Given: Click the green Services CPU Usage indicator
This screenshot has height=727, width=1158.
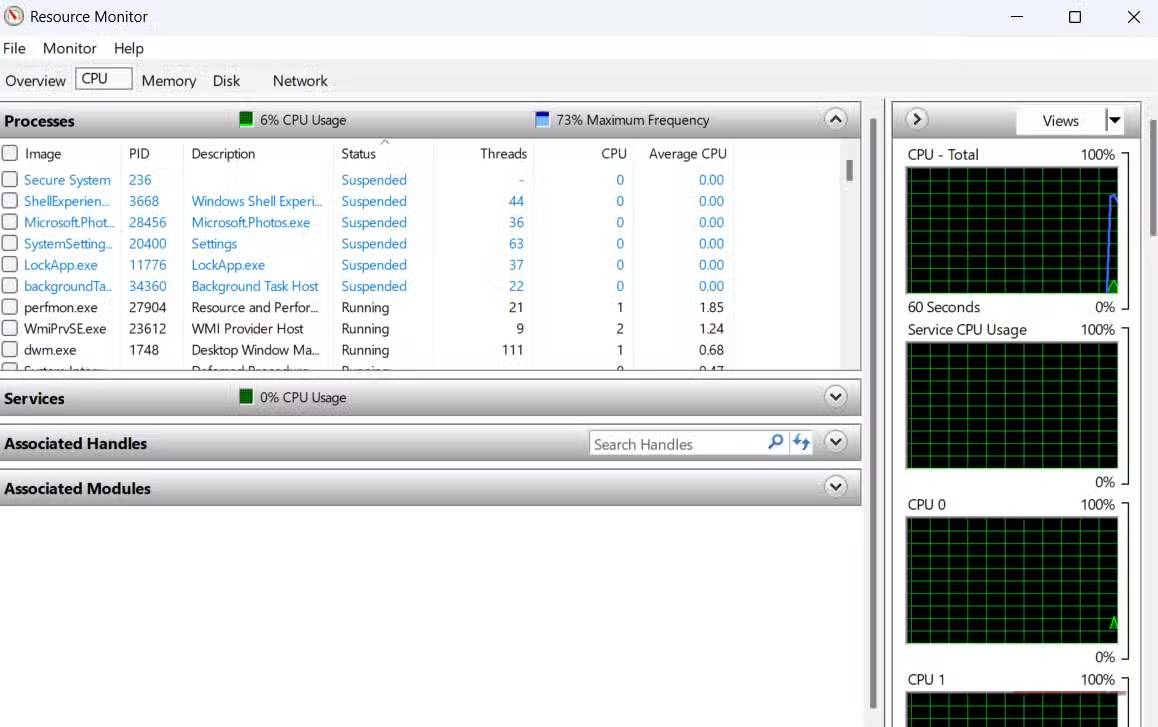Looking at the screenshot, I should [246, 397].
